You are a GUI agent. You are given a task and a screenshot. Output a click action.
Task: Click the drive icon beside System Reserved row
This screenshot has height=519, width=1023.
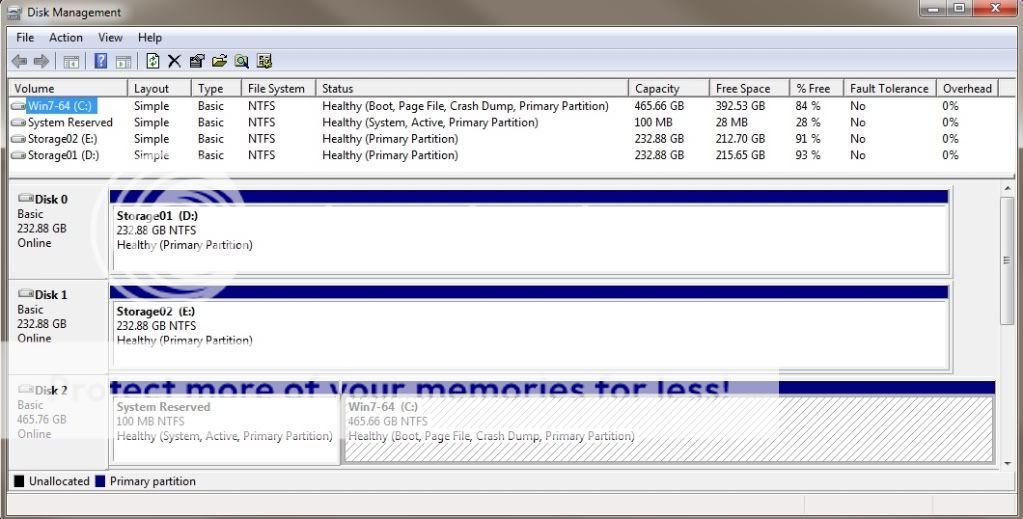coord(18,122)
